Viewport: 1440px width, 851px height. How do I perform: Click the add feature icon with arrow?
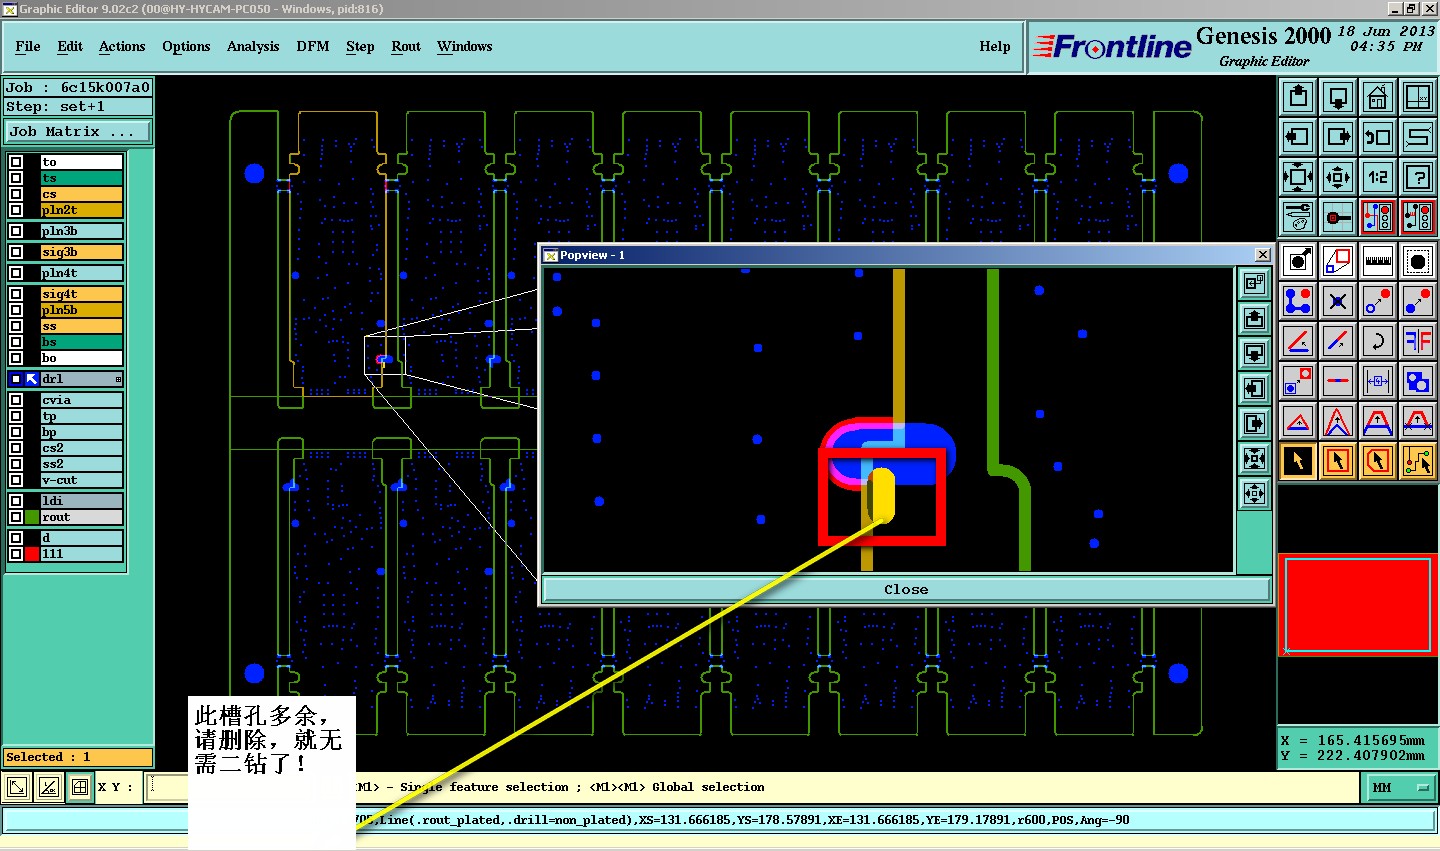tap(1298, 262)
